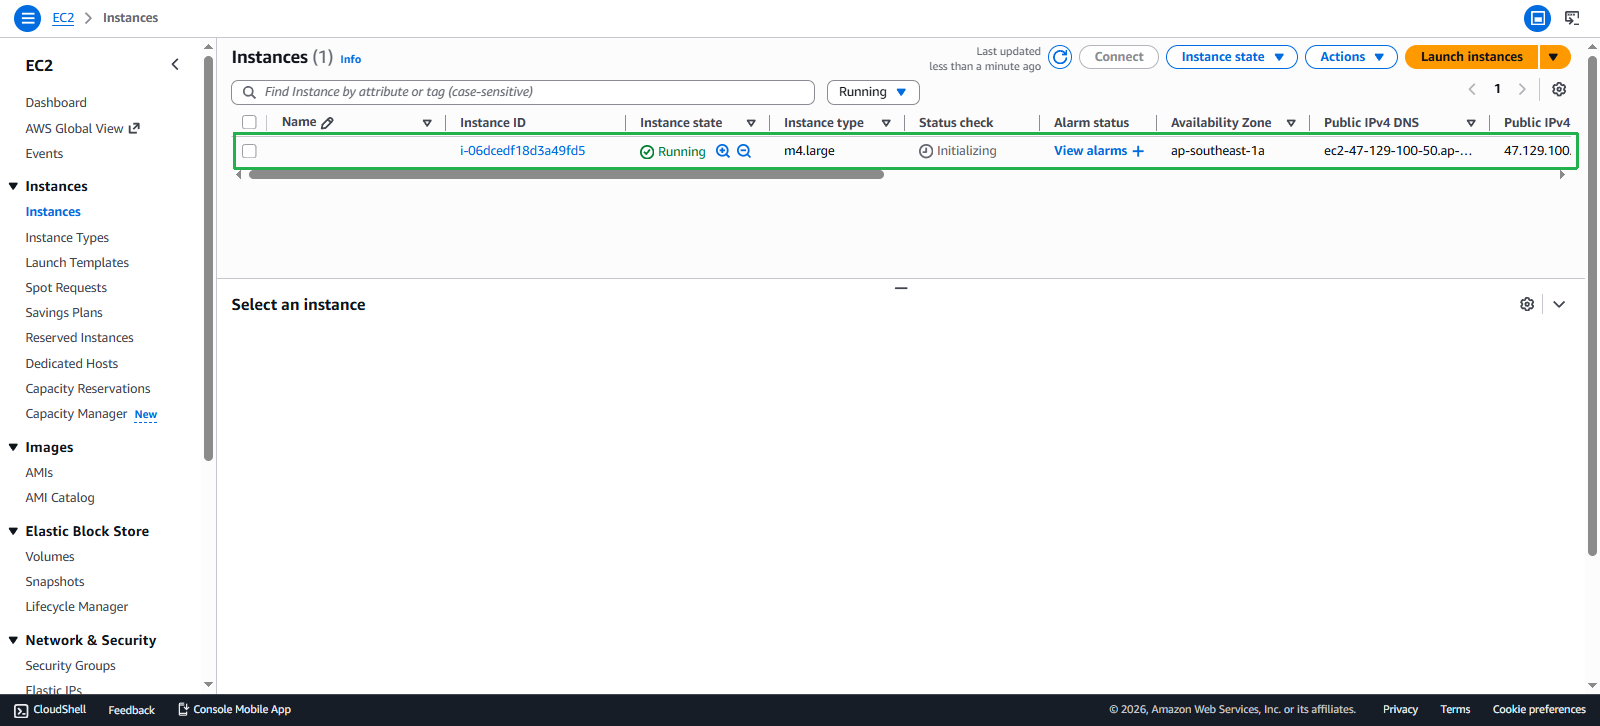Refresh the instances list
Viewport: 1600px width, 726px height.
click(1060, 57)
